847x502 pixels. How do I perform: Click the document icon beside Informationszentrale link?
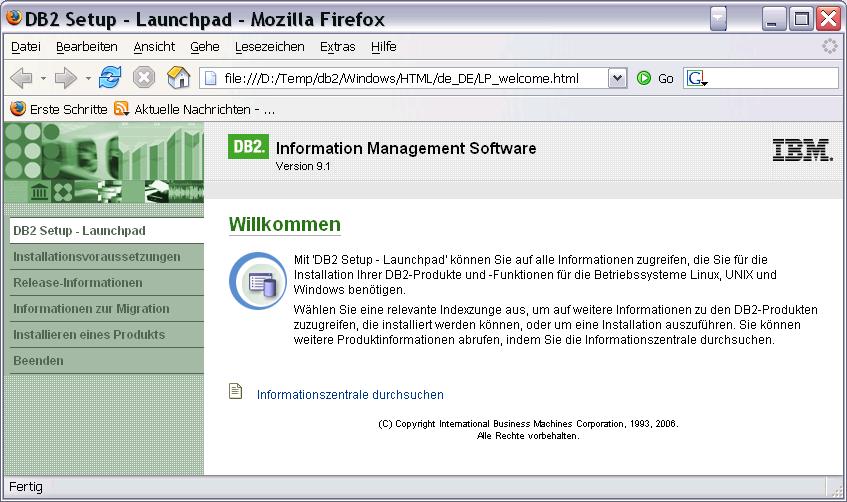point(236,391)
